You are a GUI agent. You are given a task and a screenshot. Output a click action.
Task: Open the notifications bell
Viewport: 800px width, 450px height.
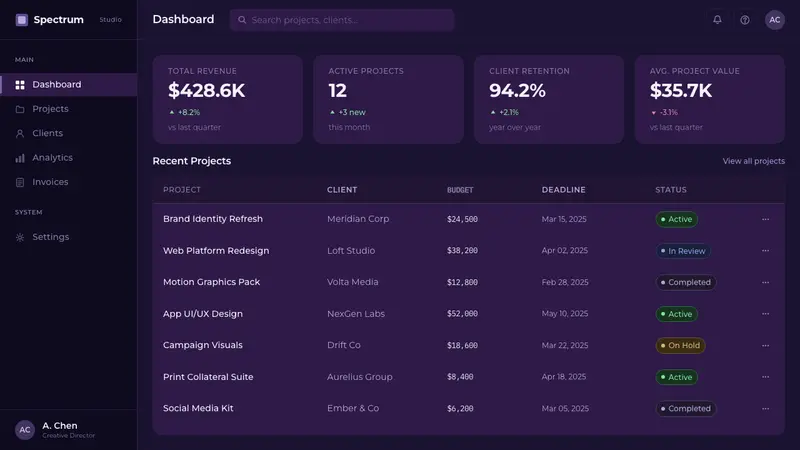coord(717,20)
